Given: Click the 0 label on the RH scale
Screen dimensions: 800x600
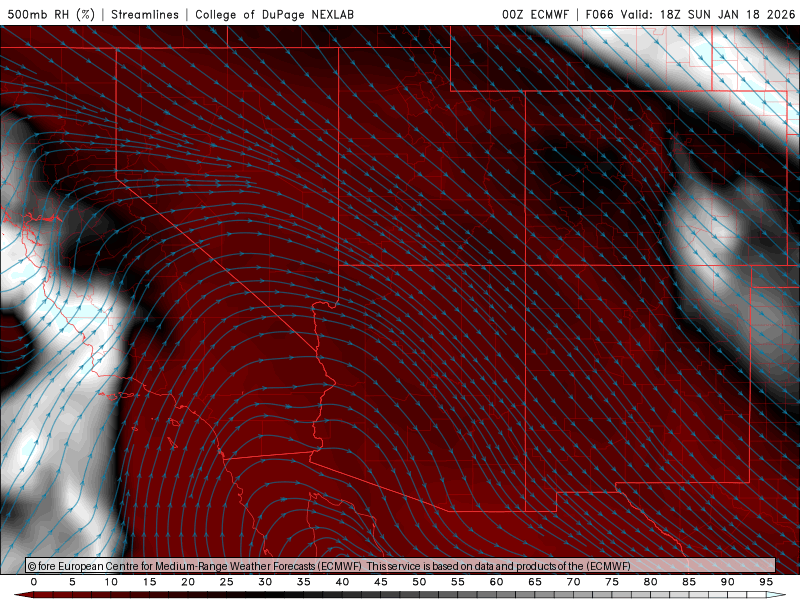Looking at the screenshot, I should pyautogui.click(x=34, y=582).
